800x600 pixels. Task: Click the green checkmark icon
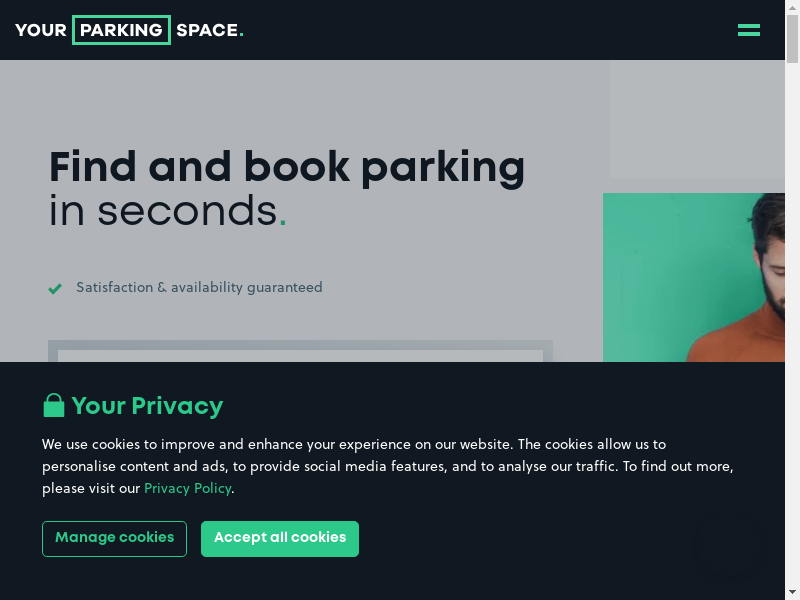[55, 289]
